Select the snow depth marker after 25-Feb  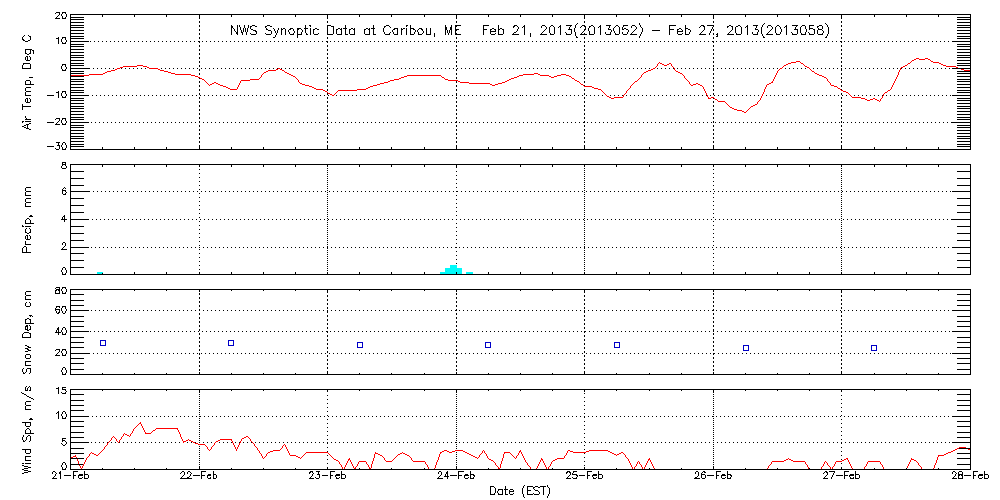pyautogui.click(x=617, y=345)
